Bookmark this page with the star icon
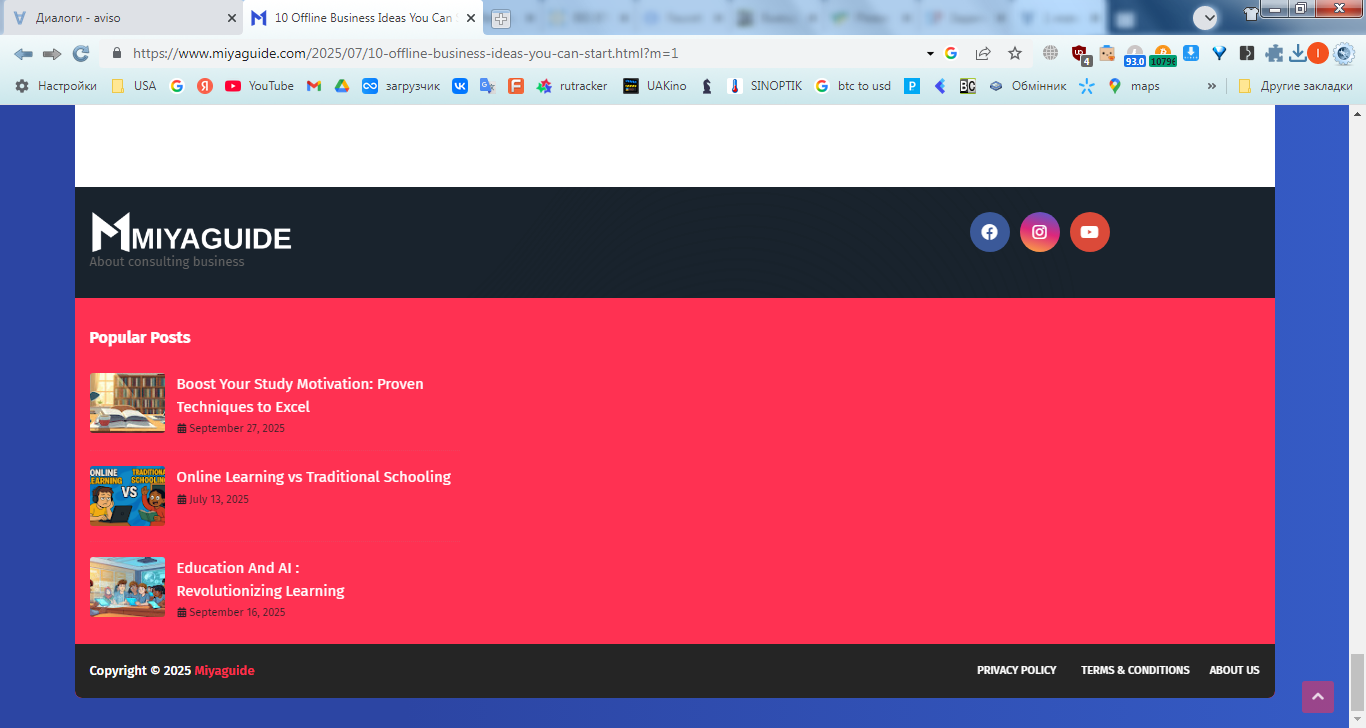Viewport: 1366px width, 728px height. tap(1015, 53)
